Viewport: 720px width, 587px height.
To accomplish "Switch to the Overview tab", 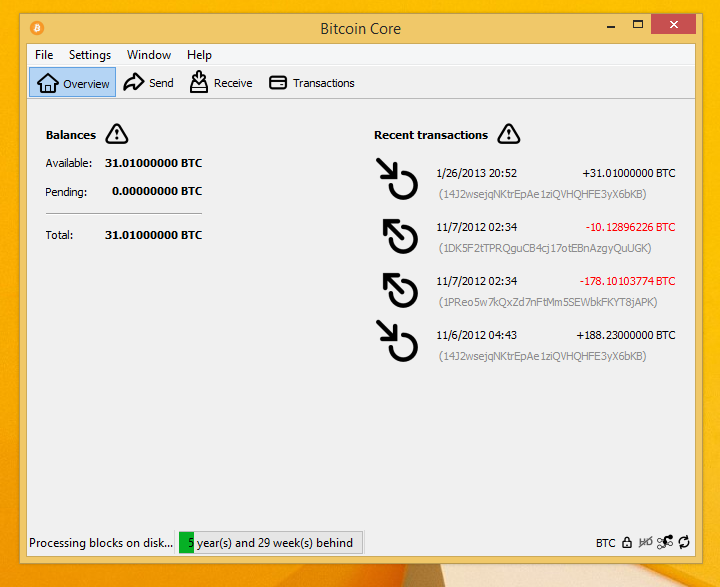I will (73, 83).
